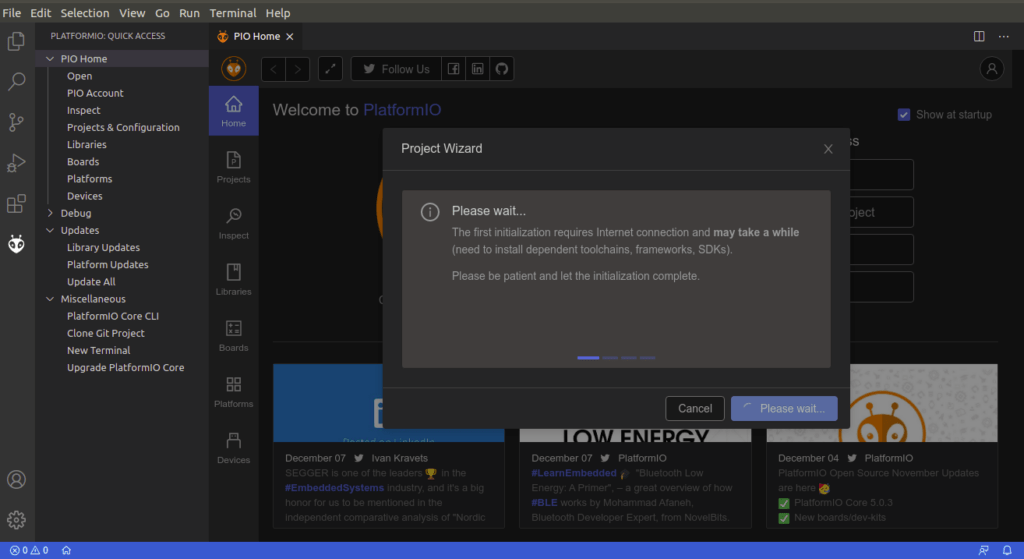Open the View menu
The image size is (1024, 559).
(x=132, y=13)
